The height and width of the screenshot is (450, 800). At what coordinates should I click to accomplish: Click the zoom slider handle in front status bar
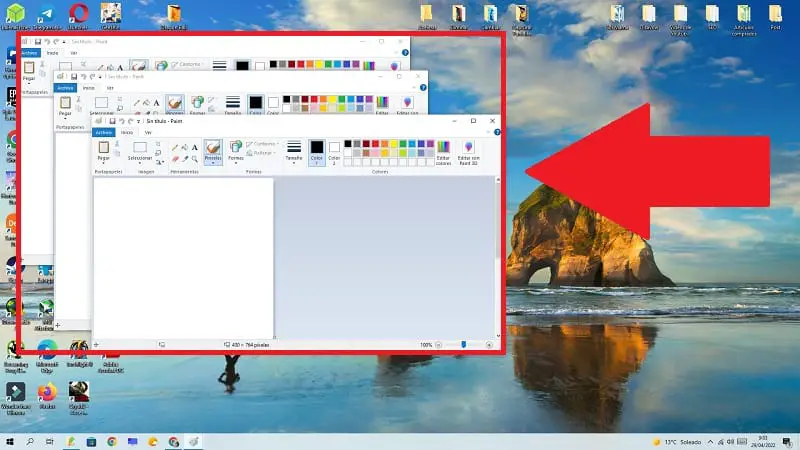(x=463, y=345)
